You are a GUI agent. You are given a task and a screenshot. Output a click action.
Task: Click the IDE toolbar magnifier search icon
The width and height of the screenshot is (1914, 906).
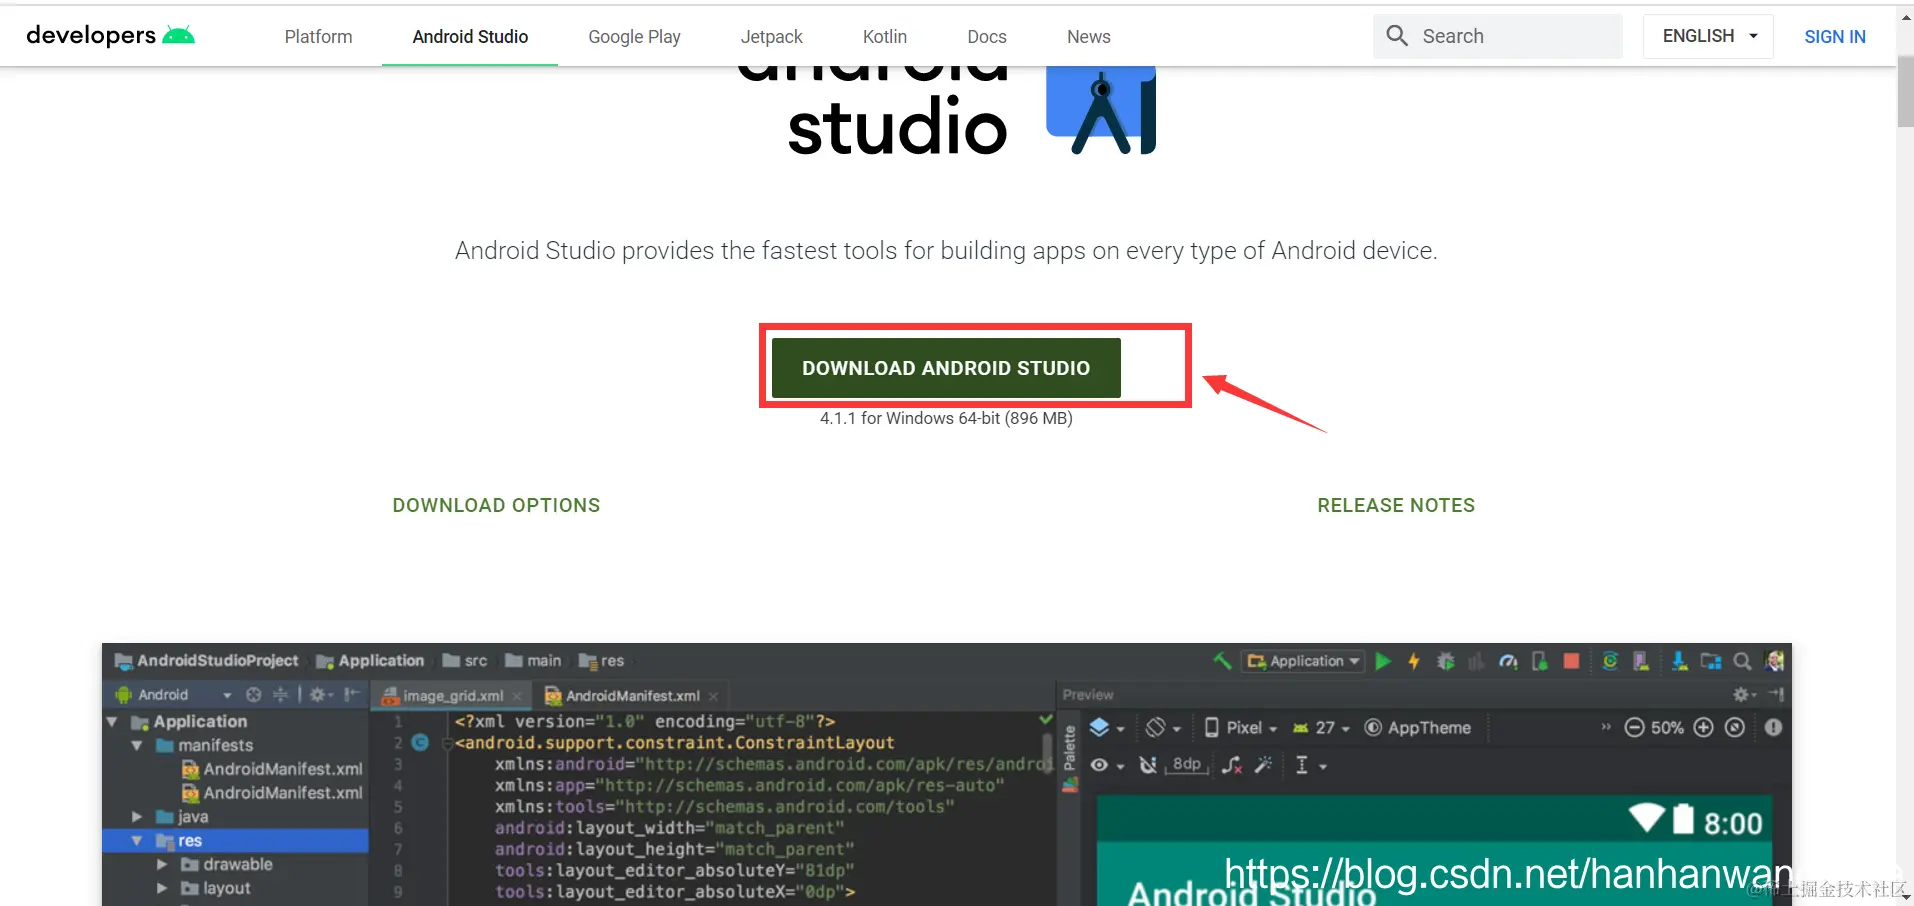pyautogui.click(x=1742, y=661)
